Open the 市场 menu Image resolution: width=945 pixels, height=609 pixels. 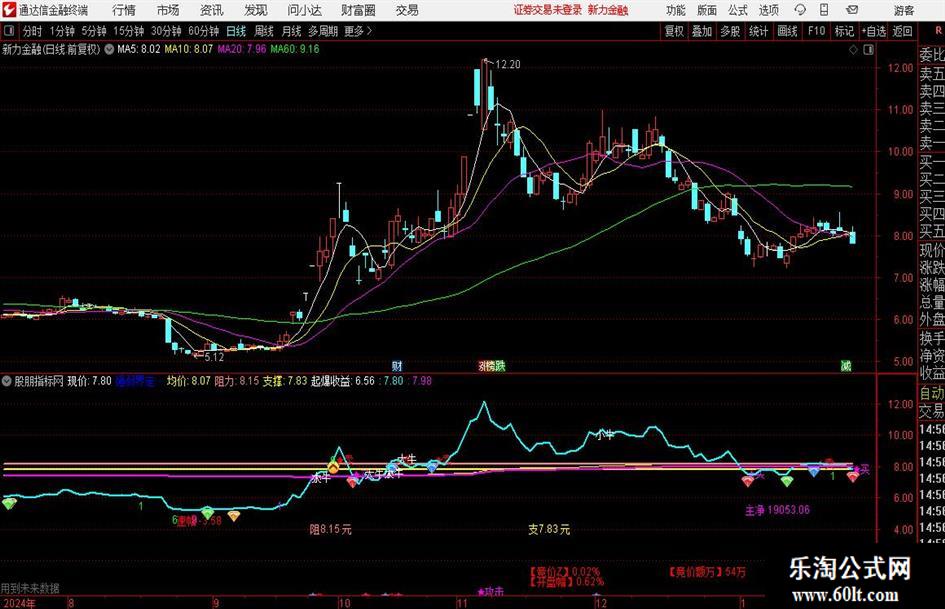point(168,10)
